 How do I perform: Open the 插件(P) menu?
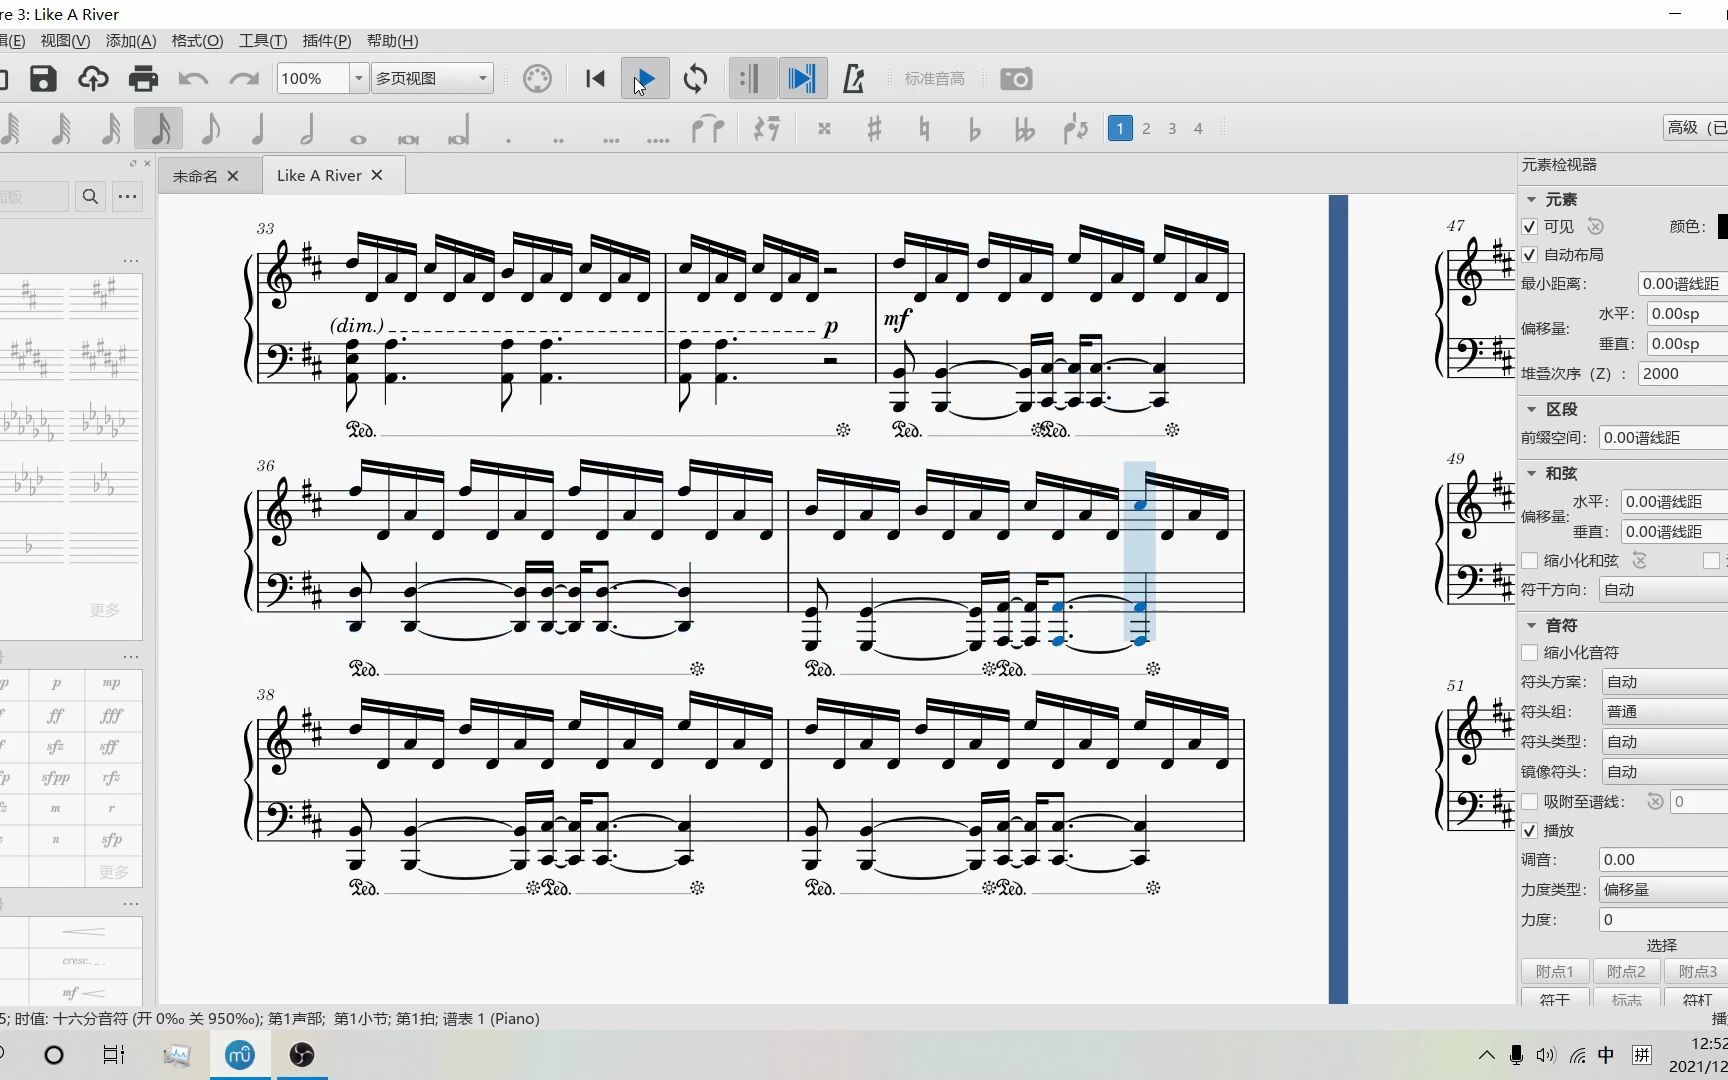tap(327, 41)
